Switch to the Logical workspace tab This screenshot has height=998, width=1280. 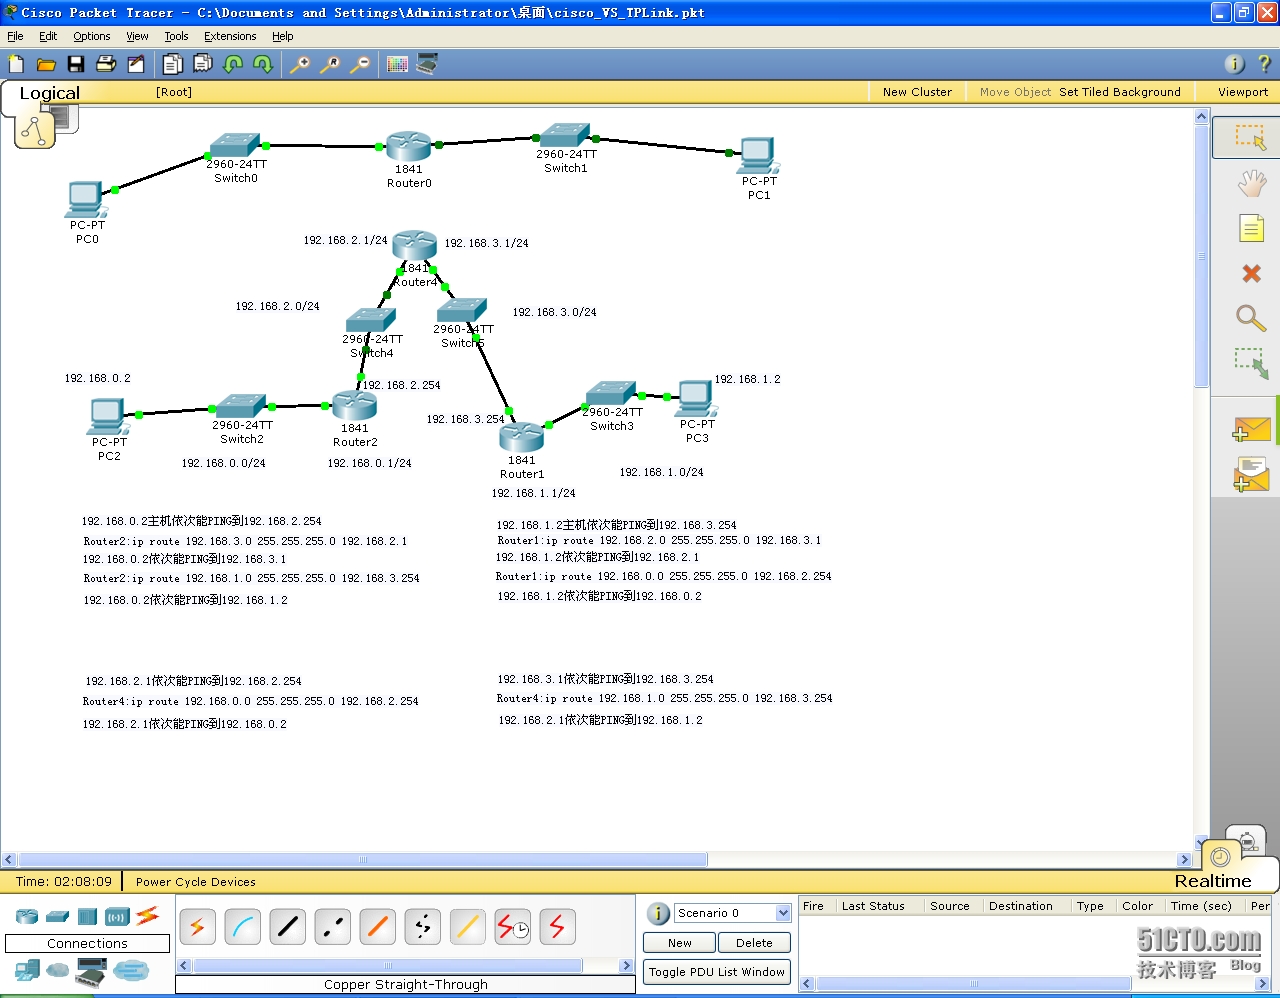[x=49, y=93]
